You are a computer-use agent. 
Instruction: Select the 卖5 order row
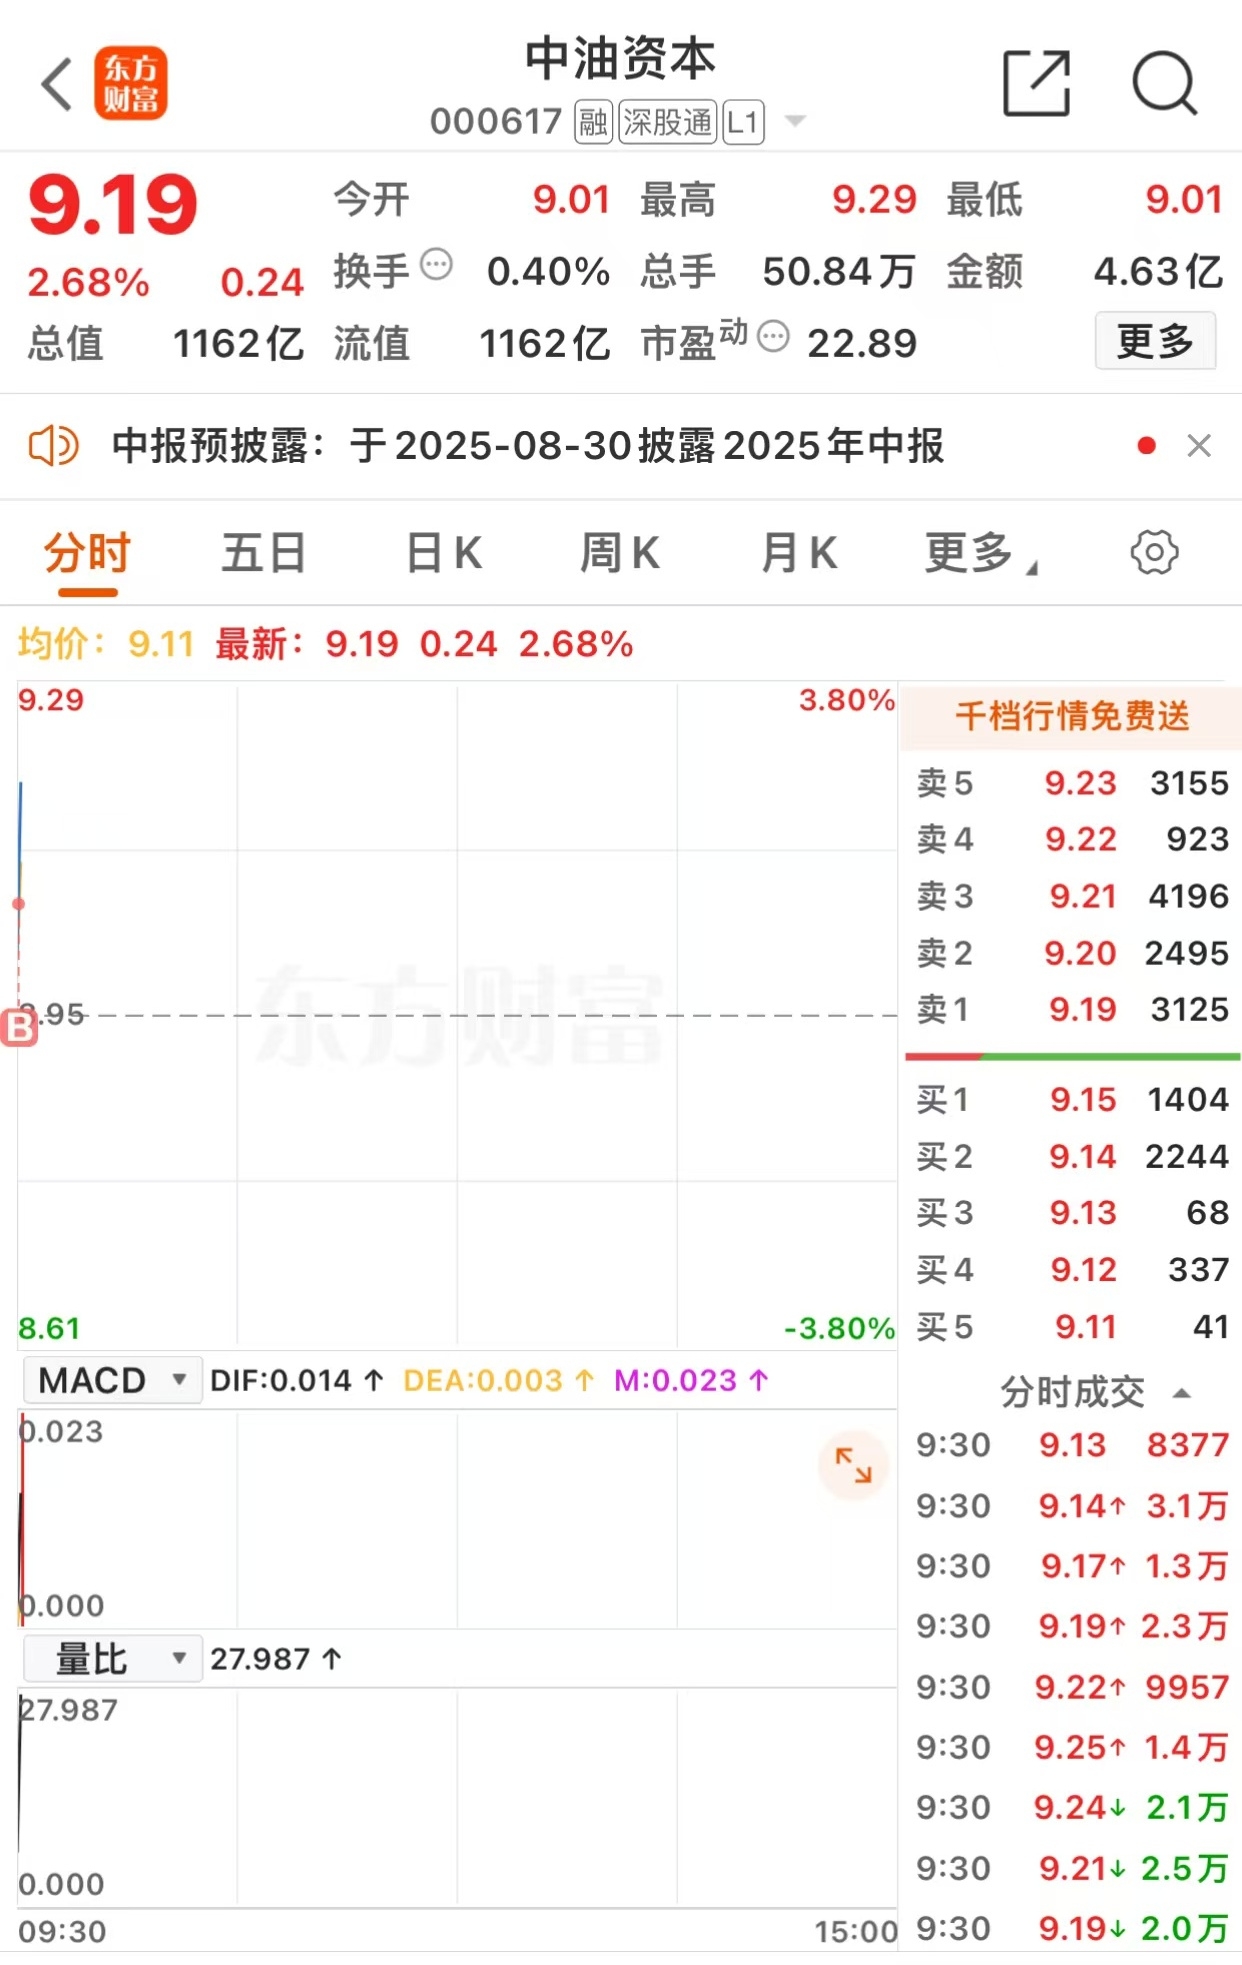click(x=1072, y=783)
